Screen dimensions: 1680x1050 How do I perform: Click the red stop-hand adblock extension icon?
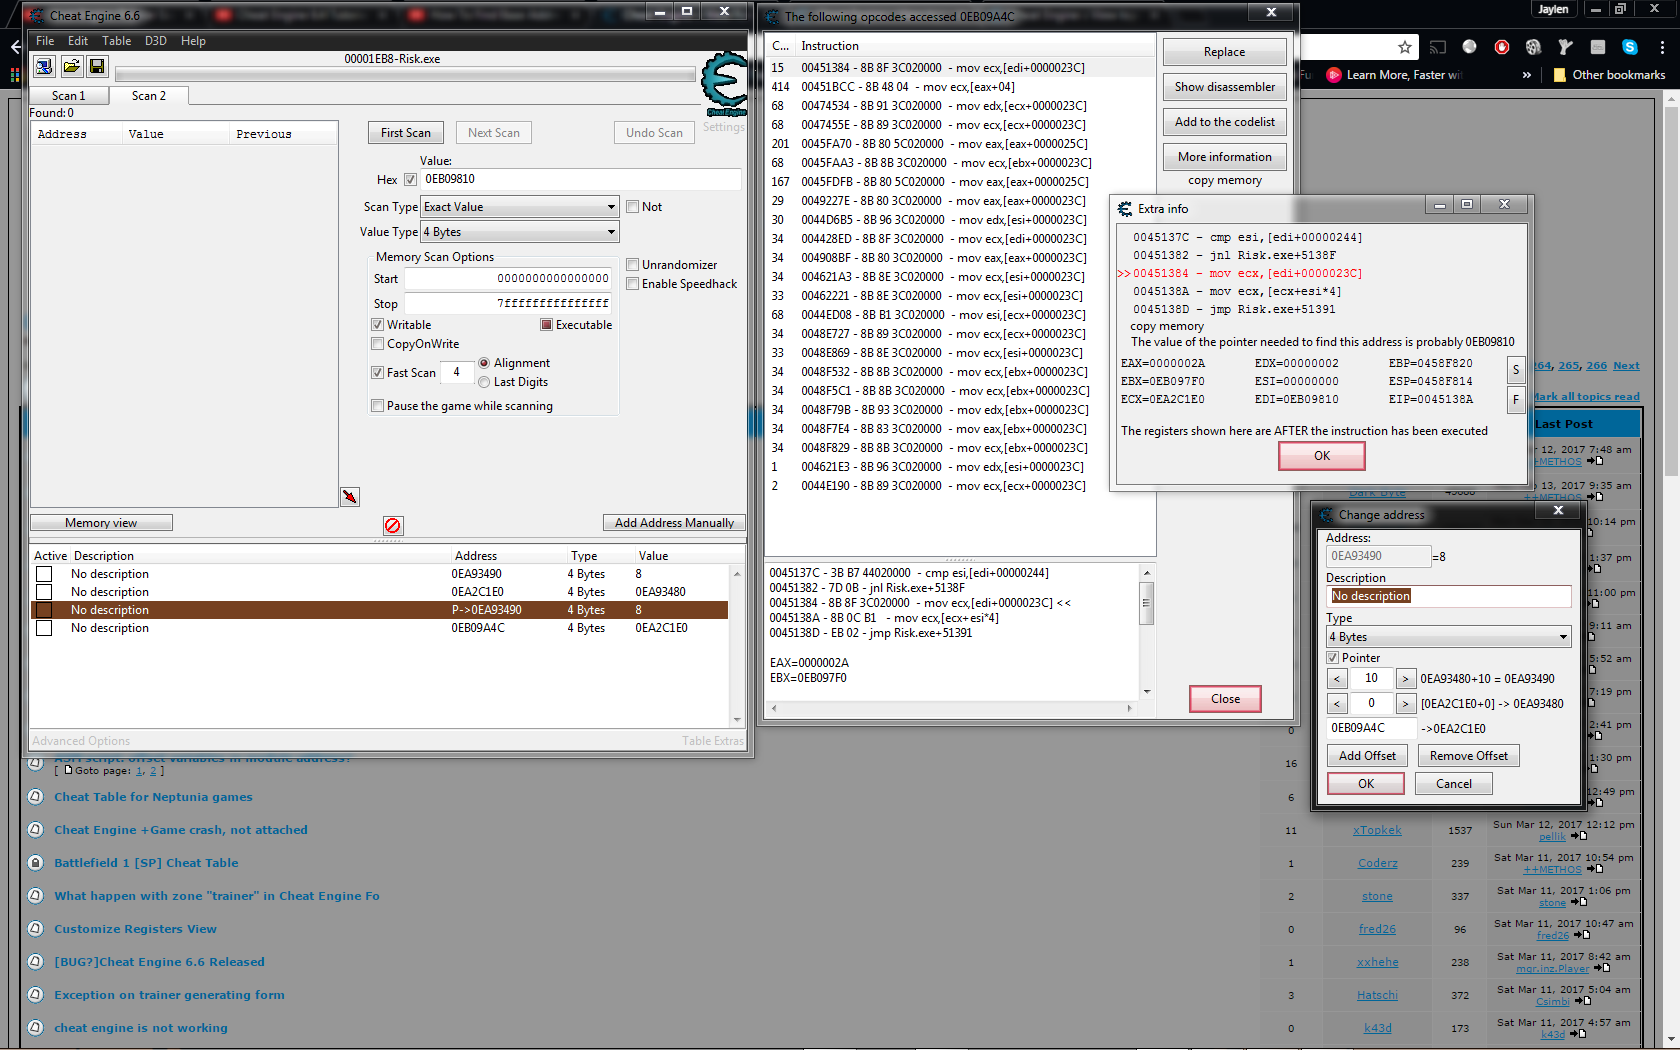coord(1502,47)
